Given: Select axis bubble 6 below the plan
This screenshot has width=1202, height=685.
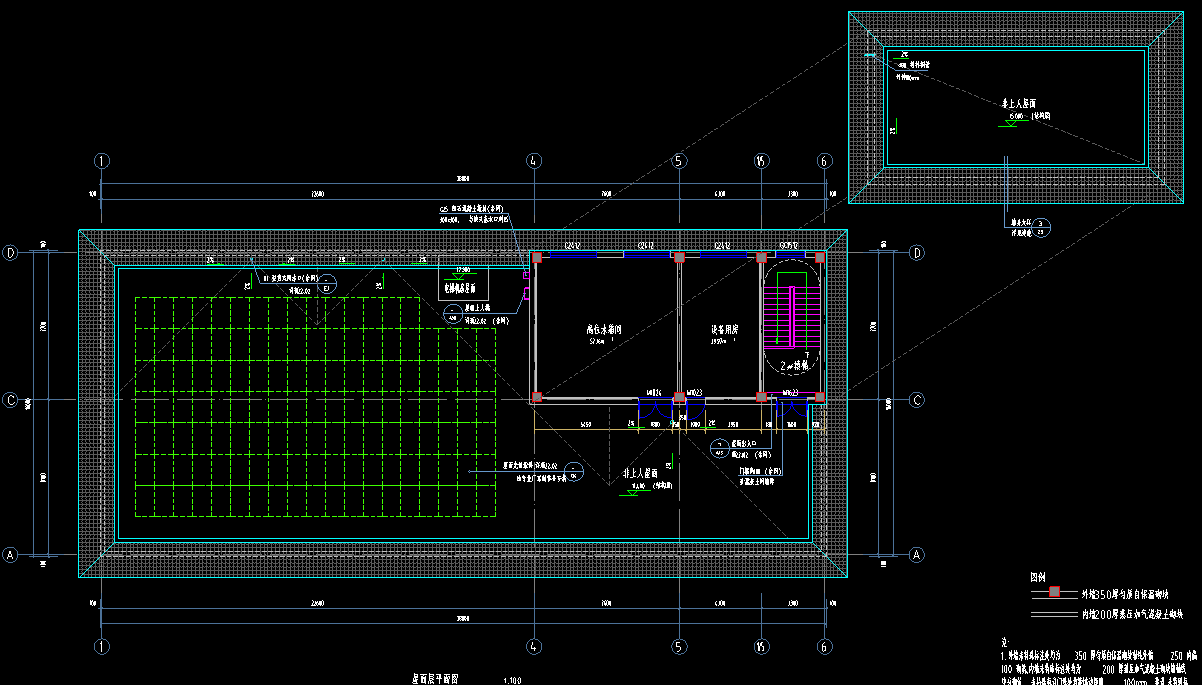Looking at the screenshot, I should [824, 646].
